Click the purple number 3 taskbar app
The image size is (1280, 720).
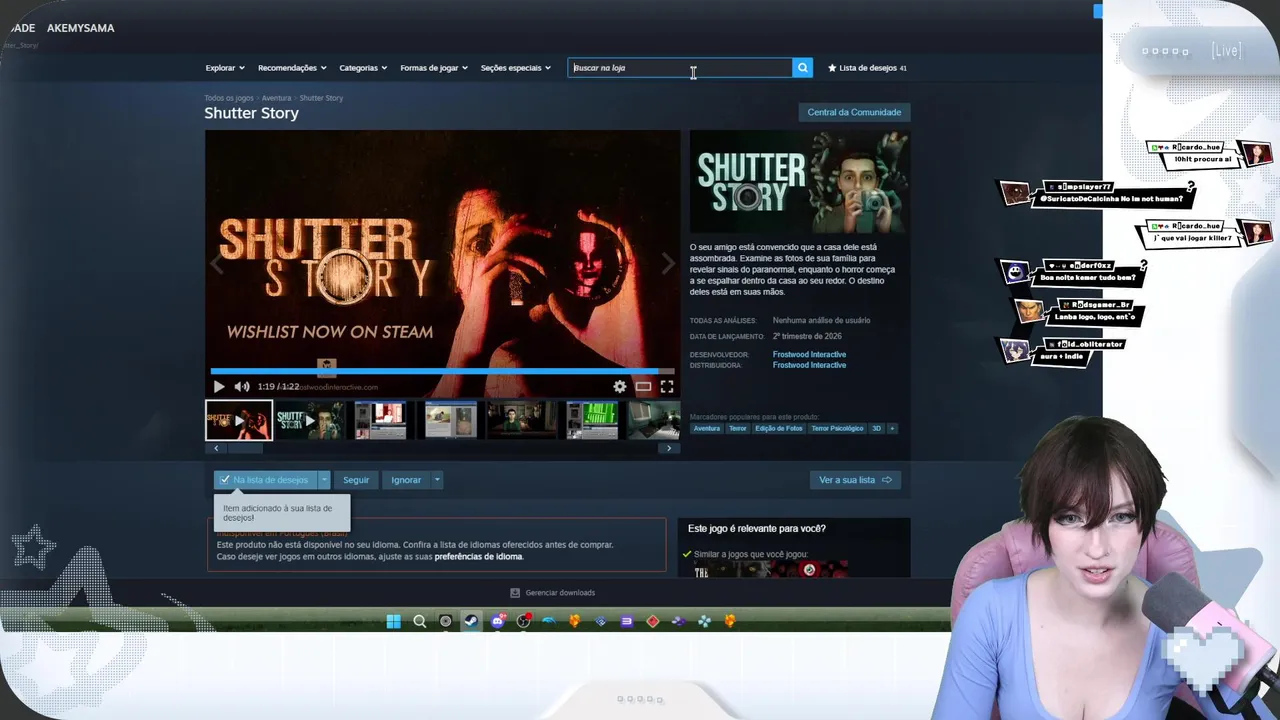627,621
